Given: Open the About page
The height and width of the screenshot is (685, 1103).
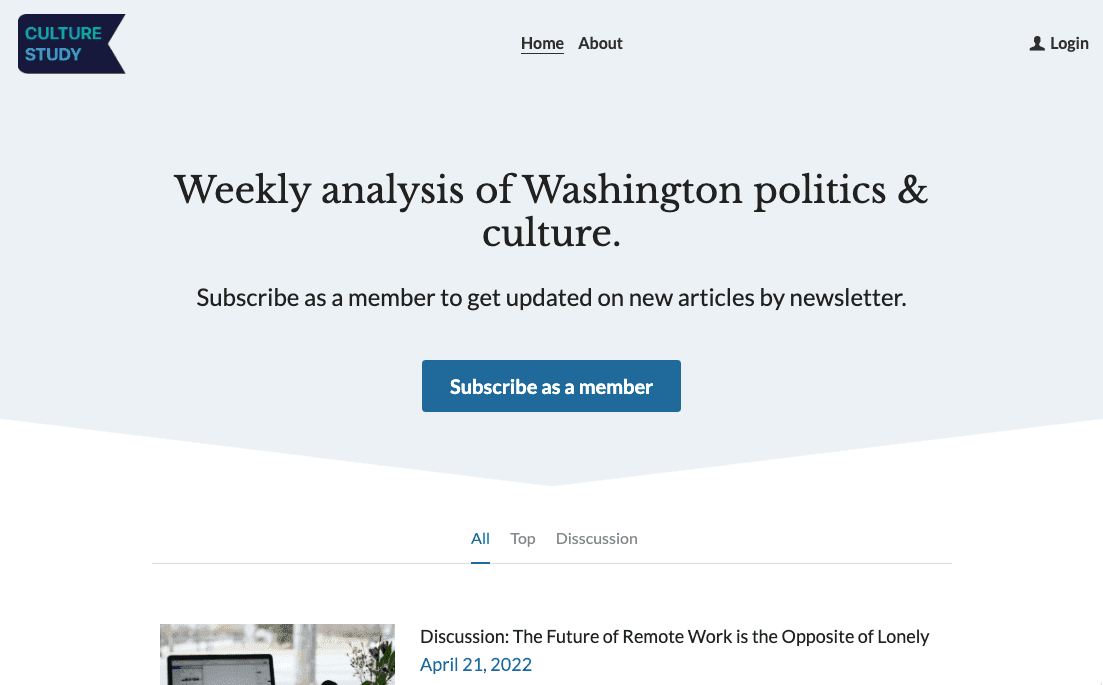Looking at the screenshot, I should pos(600,43).
